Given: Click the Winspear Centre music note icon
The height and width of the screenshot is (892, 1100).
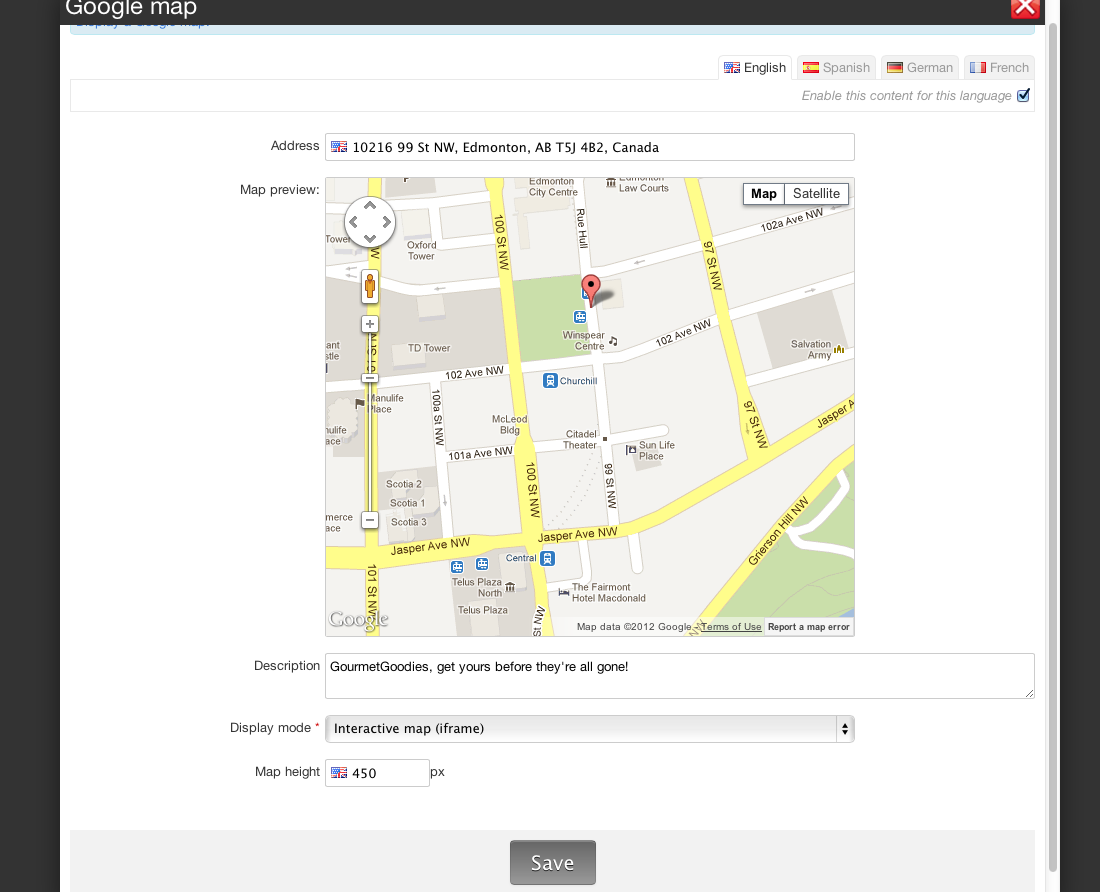Looking at the screenshot, I should coord(613,341).
